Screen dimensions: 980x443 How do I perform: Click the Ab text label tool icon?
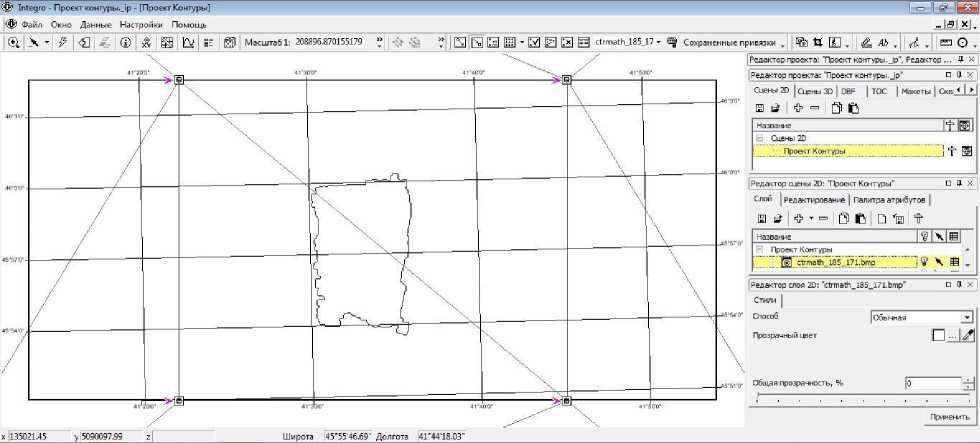click(883, 42)
